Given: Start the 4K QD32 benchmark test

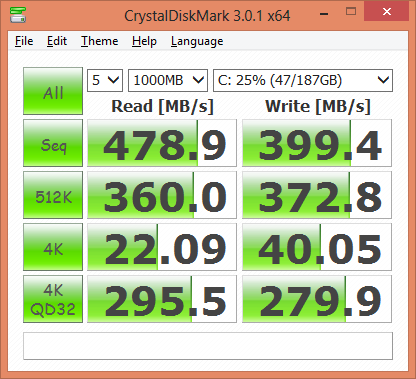Looking at the screenshot, I should point(53,299).
